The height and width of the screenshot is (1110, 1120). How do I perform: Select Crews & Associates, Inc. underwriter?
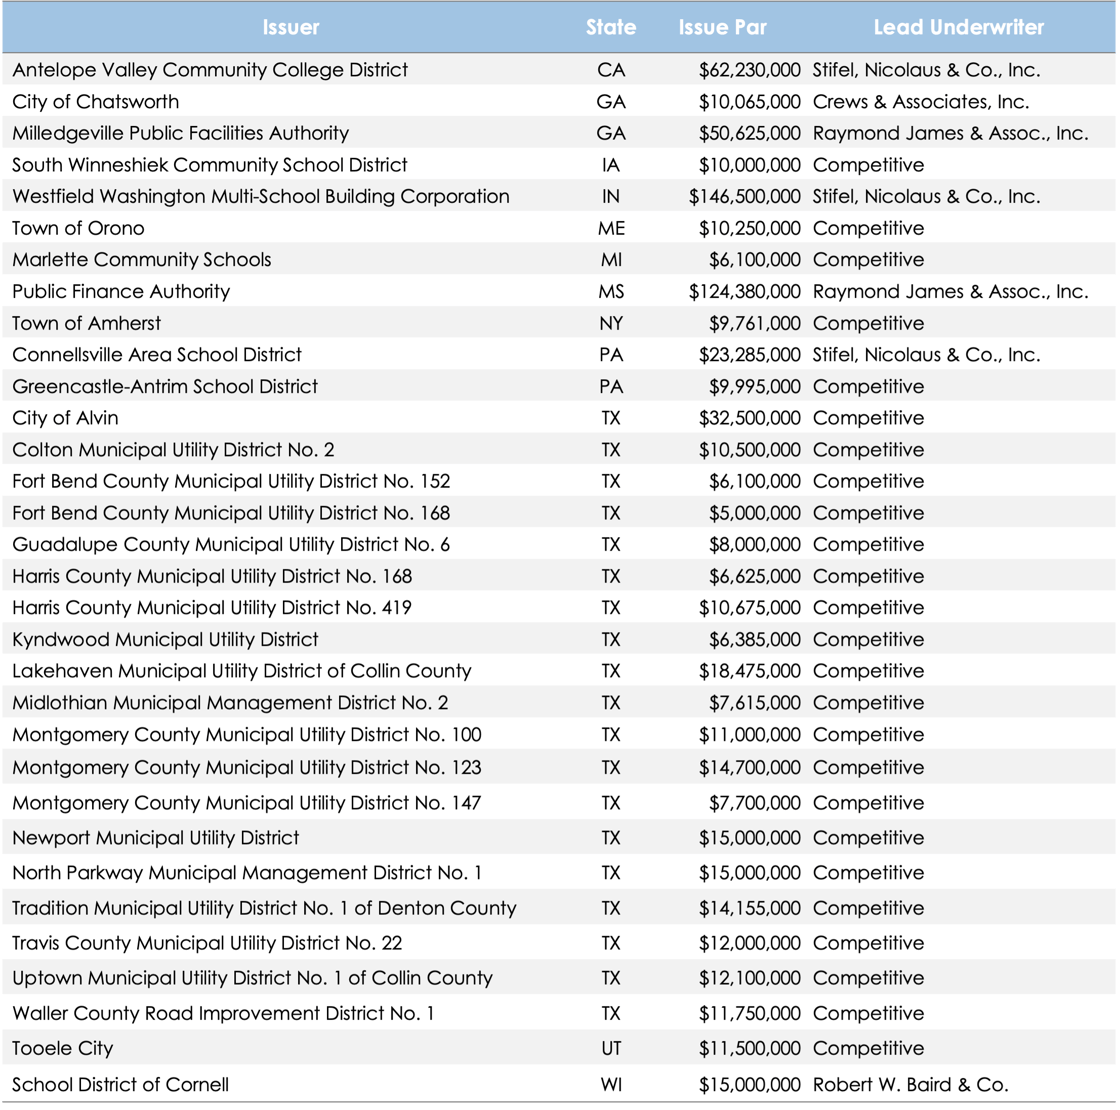pos(921,101)
